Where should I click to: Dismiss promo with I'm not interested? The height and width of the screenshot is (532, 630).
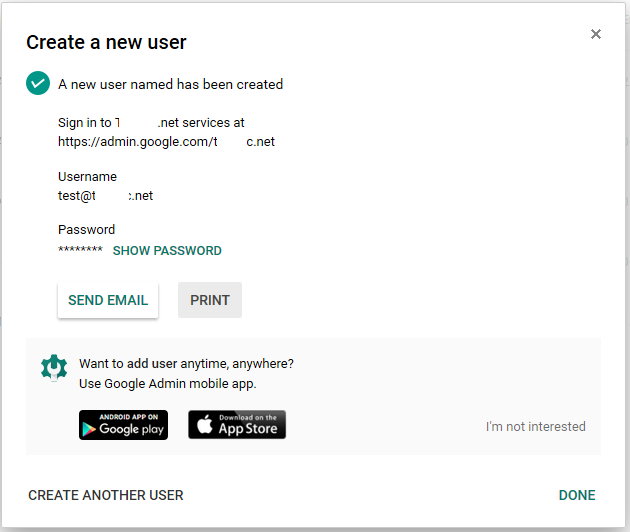(535, 427)
